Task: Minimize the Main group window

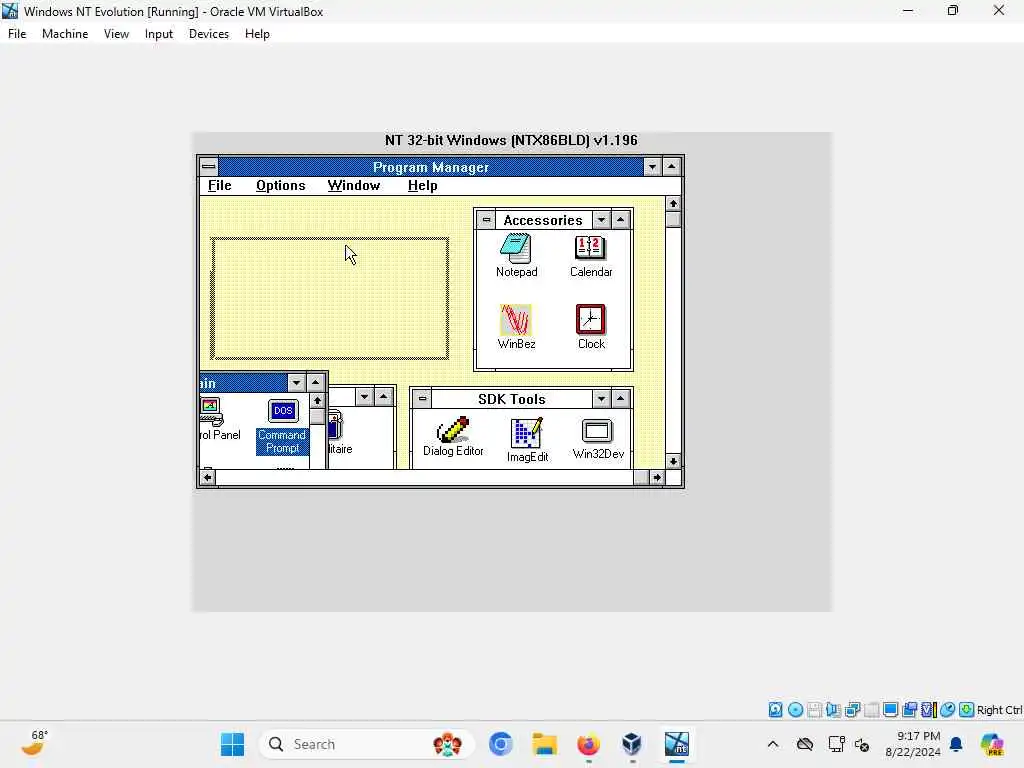Action: click(x=296, y=383)
